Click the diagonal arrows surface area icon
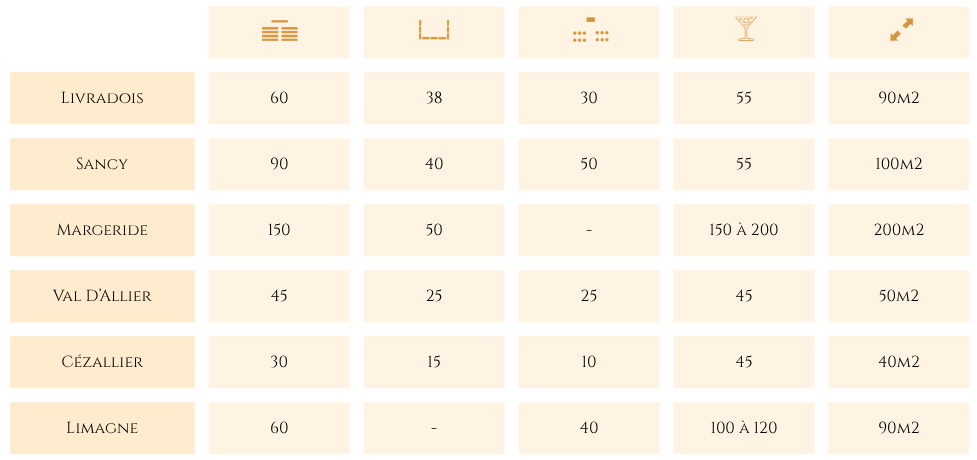 point(901,30)
